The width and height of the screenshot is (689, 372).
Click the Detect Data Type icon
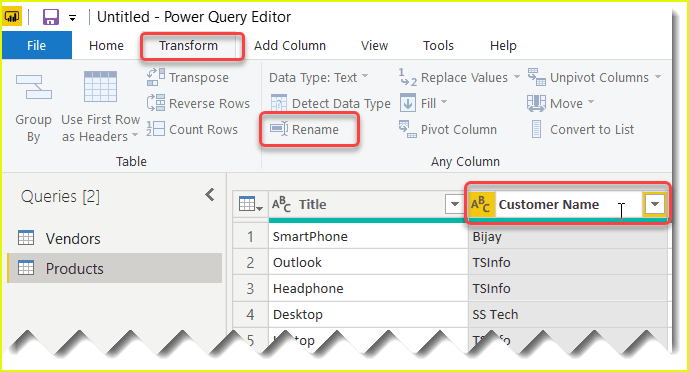point(279,103)
